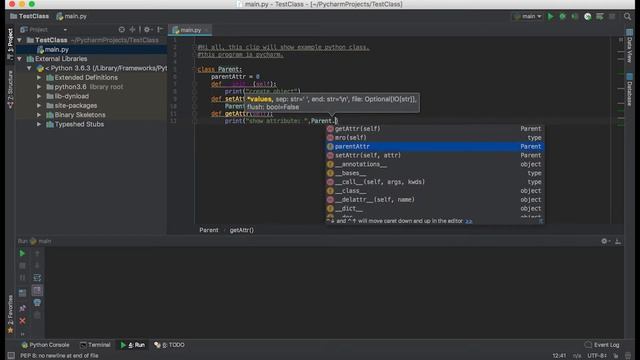Open the Python Console tool window
Viewport: 640px width, 360px height.
(45, 345)
